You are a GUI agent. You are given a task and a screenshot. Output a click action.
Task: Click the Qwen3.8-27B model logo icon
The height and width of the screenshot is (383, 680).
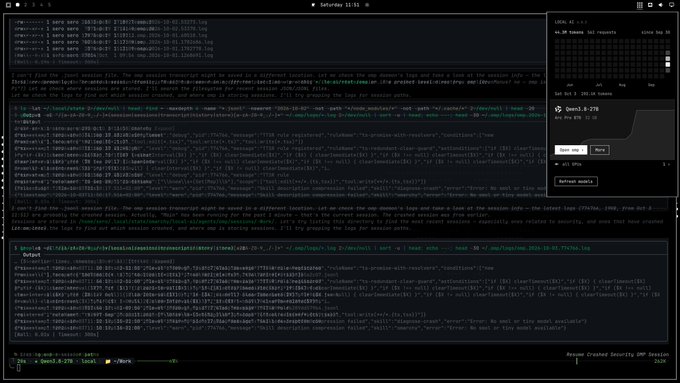click(558, 109)
